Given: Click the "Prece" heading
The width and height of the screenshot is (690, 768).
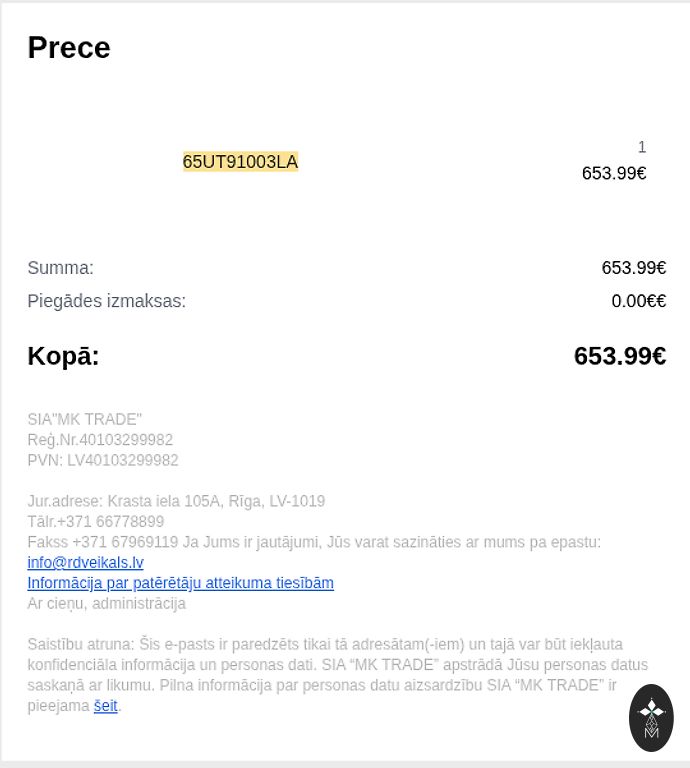Looking at the screenshot, I should pyautogui.click(x=69, y=47).
